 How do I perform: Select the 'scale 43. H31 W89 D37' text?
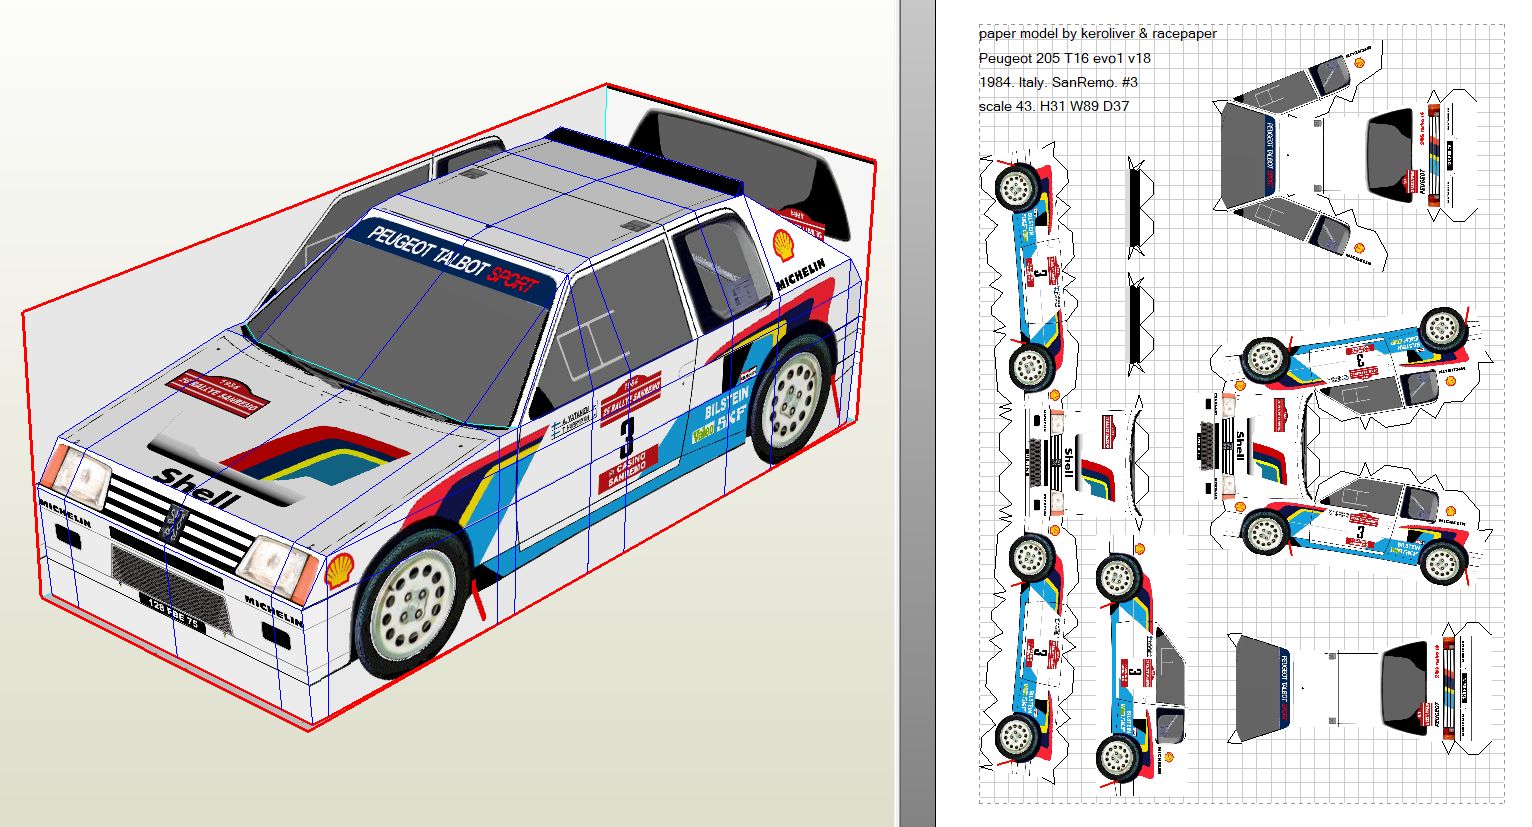[x=1053, y=106]
